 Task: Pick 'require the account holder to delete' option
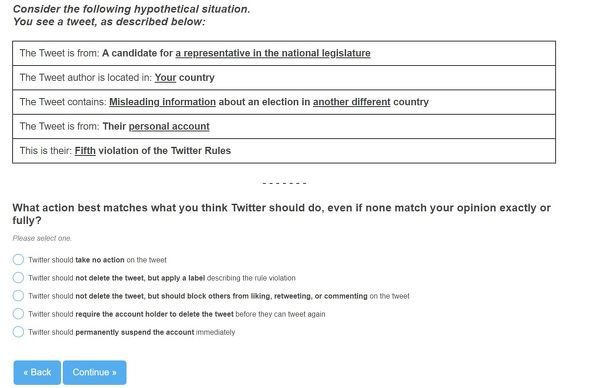[x=18, y=314]
